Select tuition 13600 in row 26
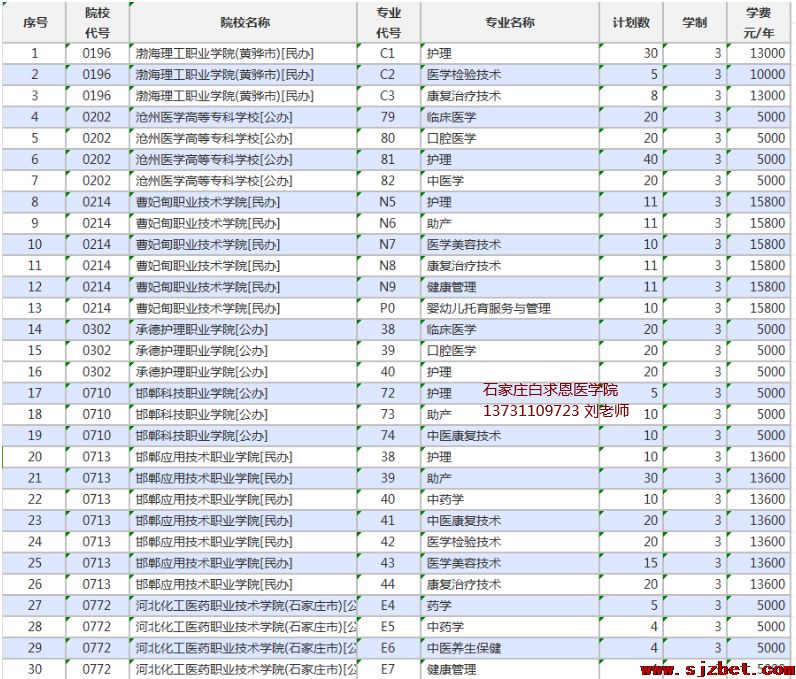Image resolution: width=796 pixels, height=679 pixels. pyautogui.click(x=758, y=585)
